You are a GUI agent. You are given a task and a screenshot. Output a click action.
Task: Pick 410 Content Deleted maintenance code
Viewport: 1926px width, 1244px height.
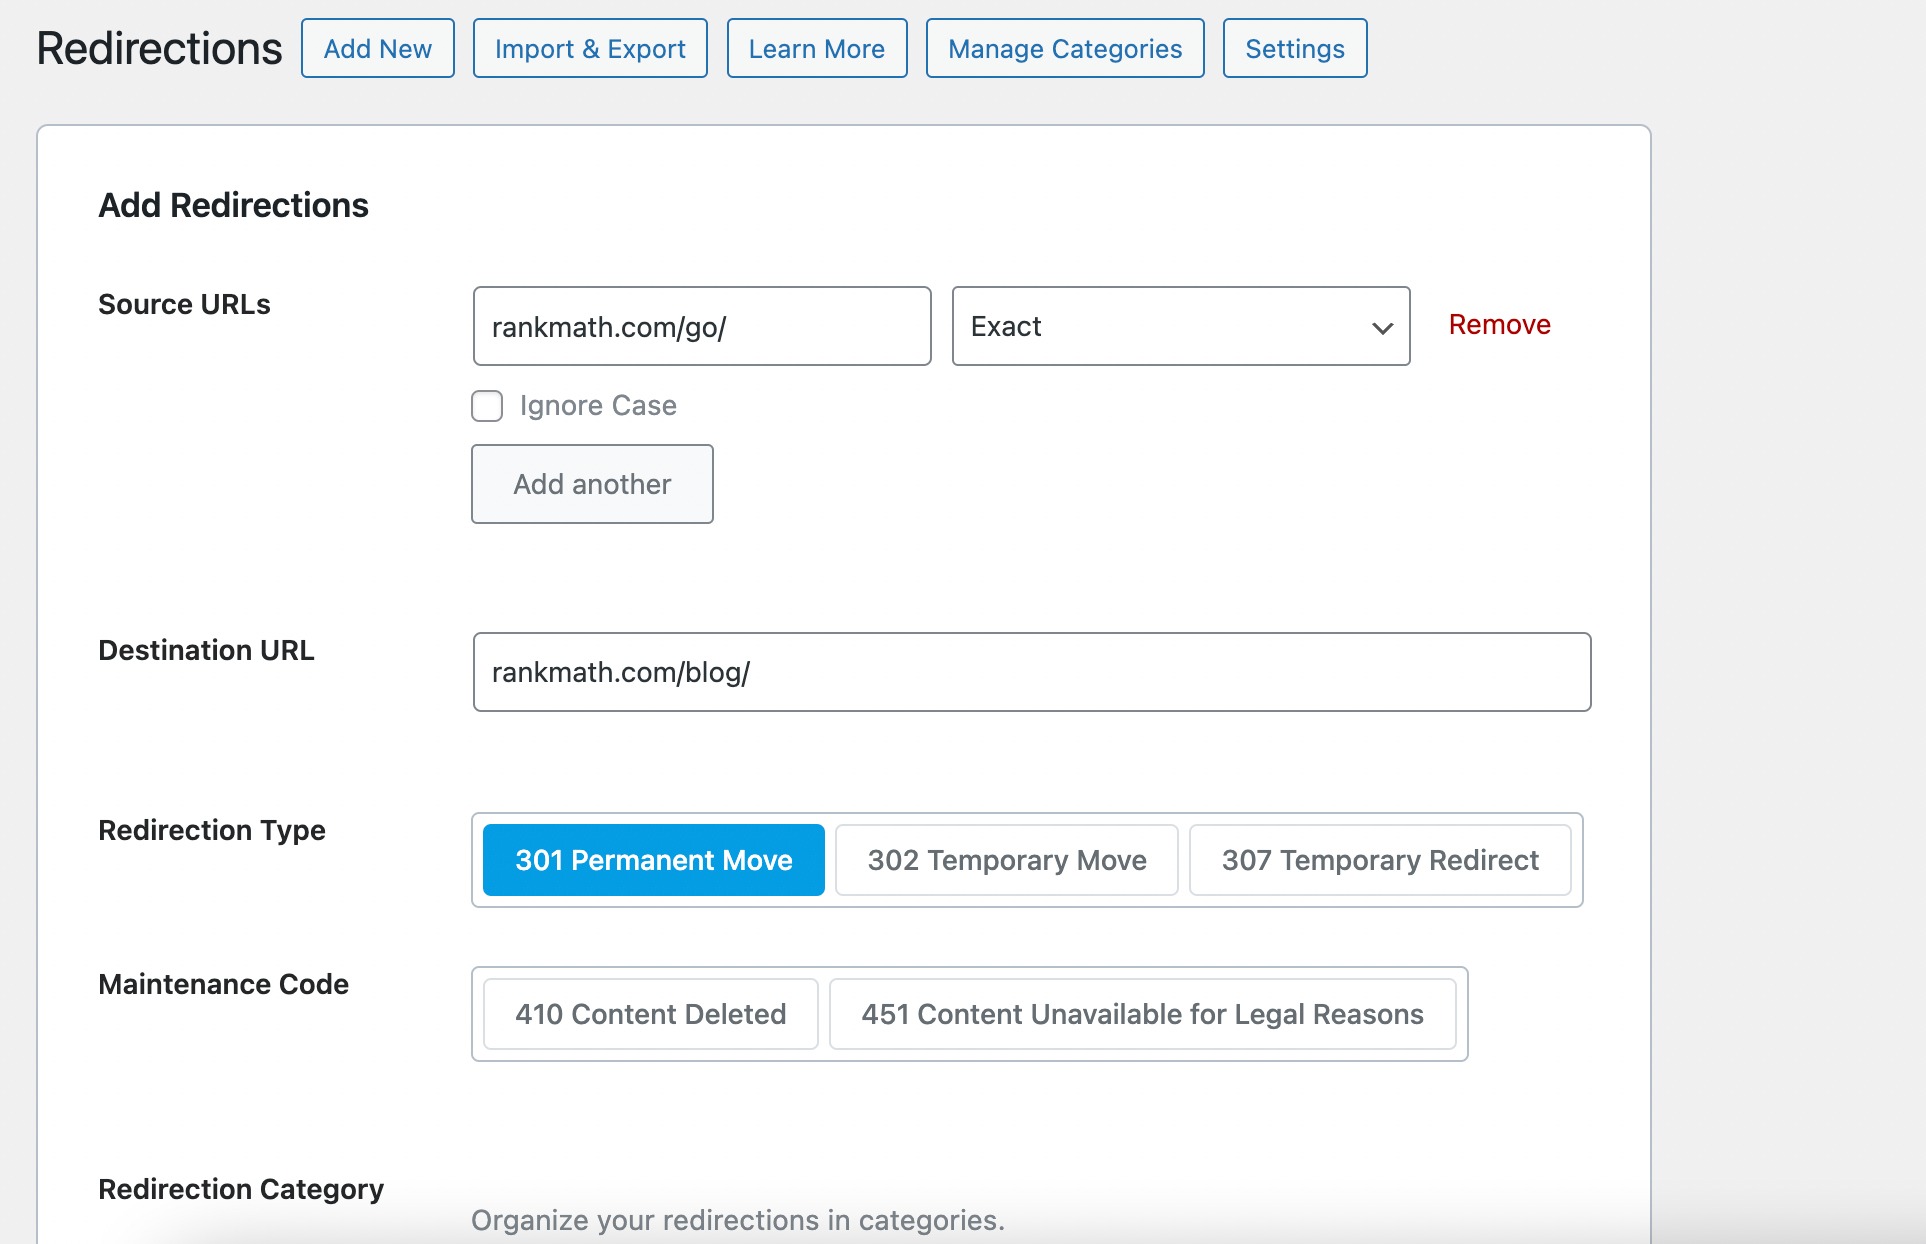pyautogui.click(x=650, y=1014)
